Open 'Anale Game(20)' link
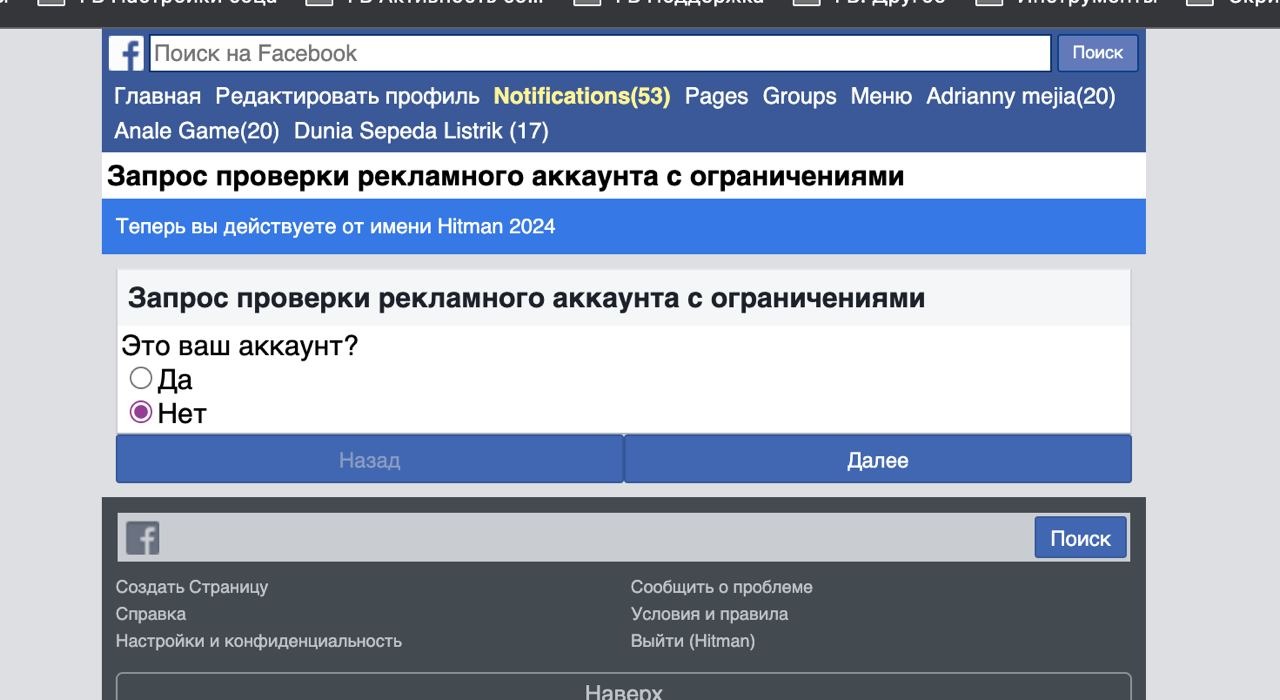 [197, 131]
